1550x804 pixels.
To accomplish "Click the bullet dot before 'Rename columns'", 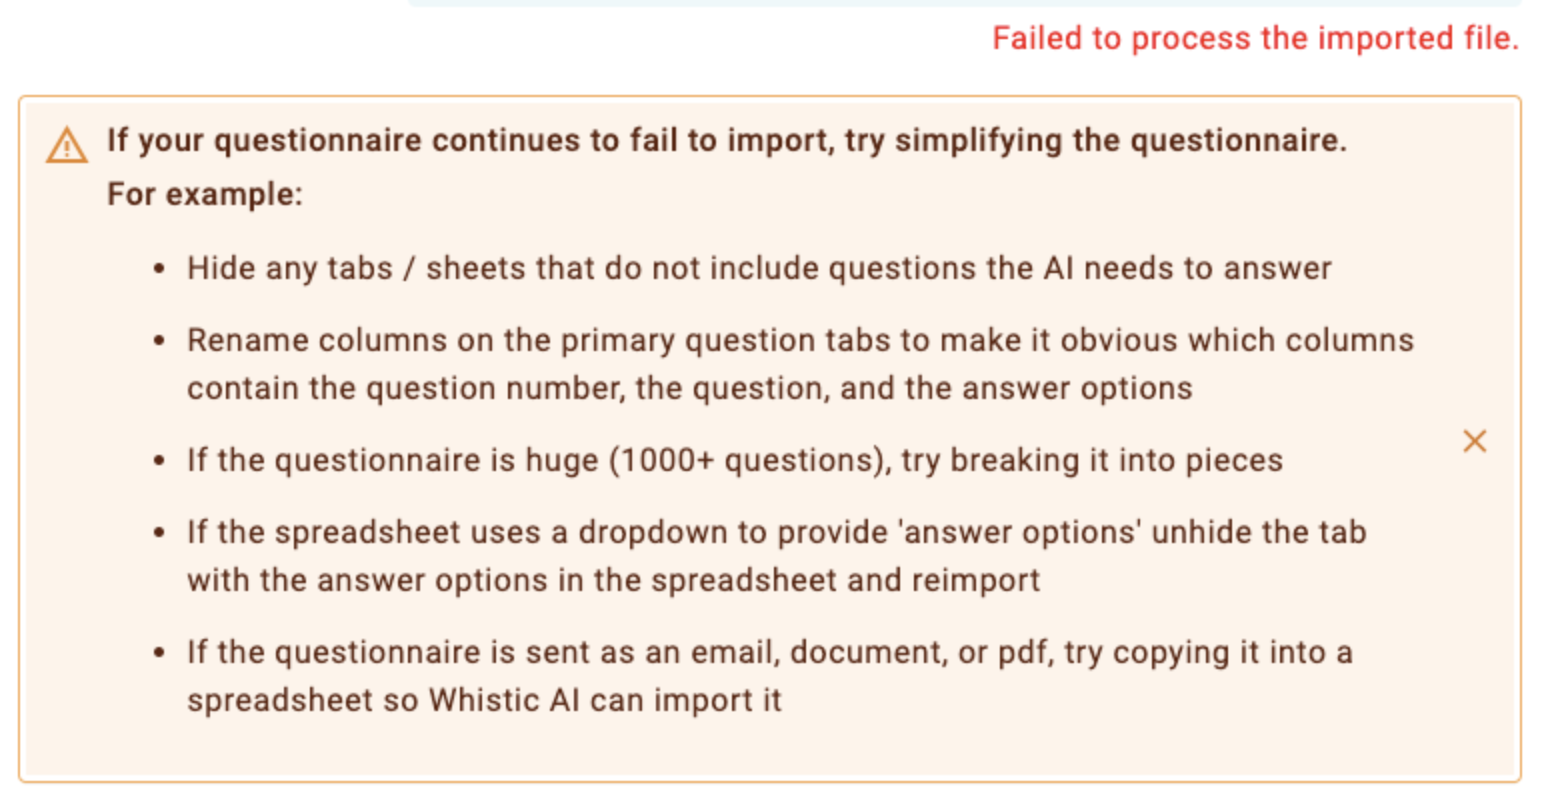I will (159, 341).
